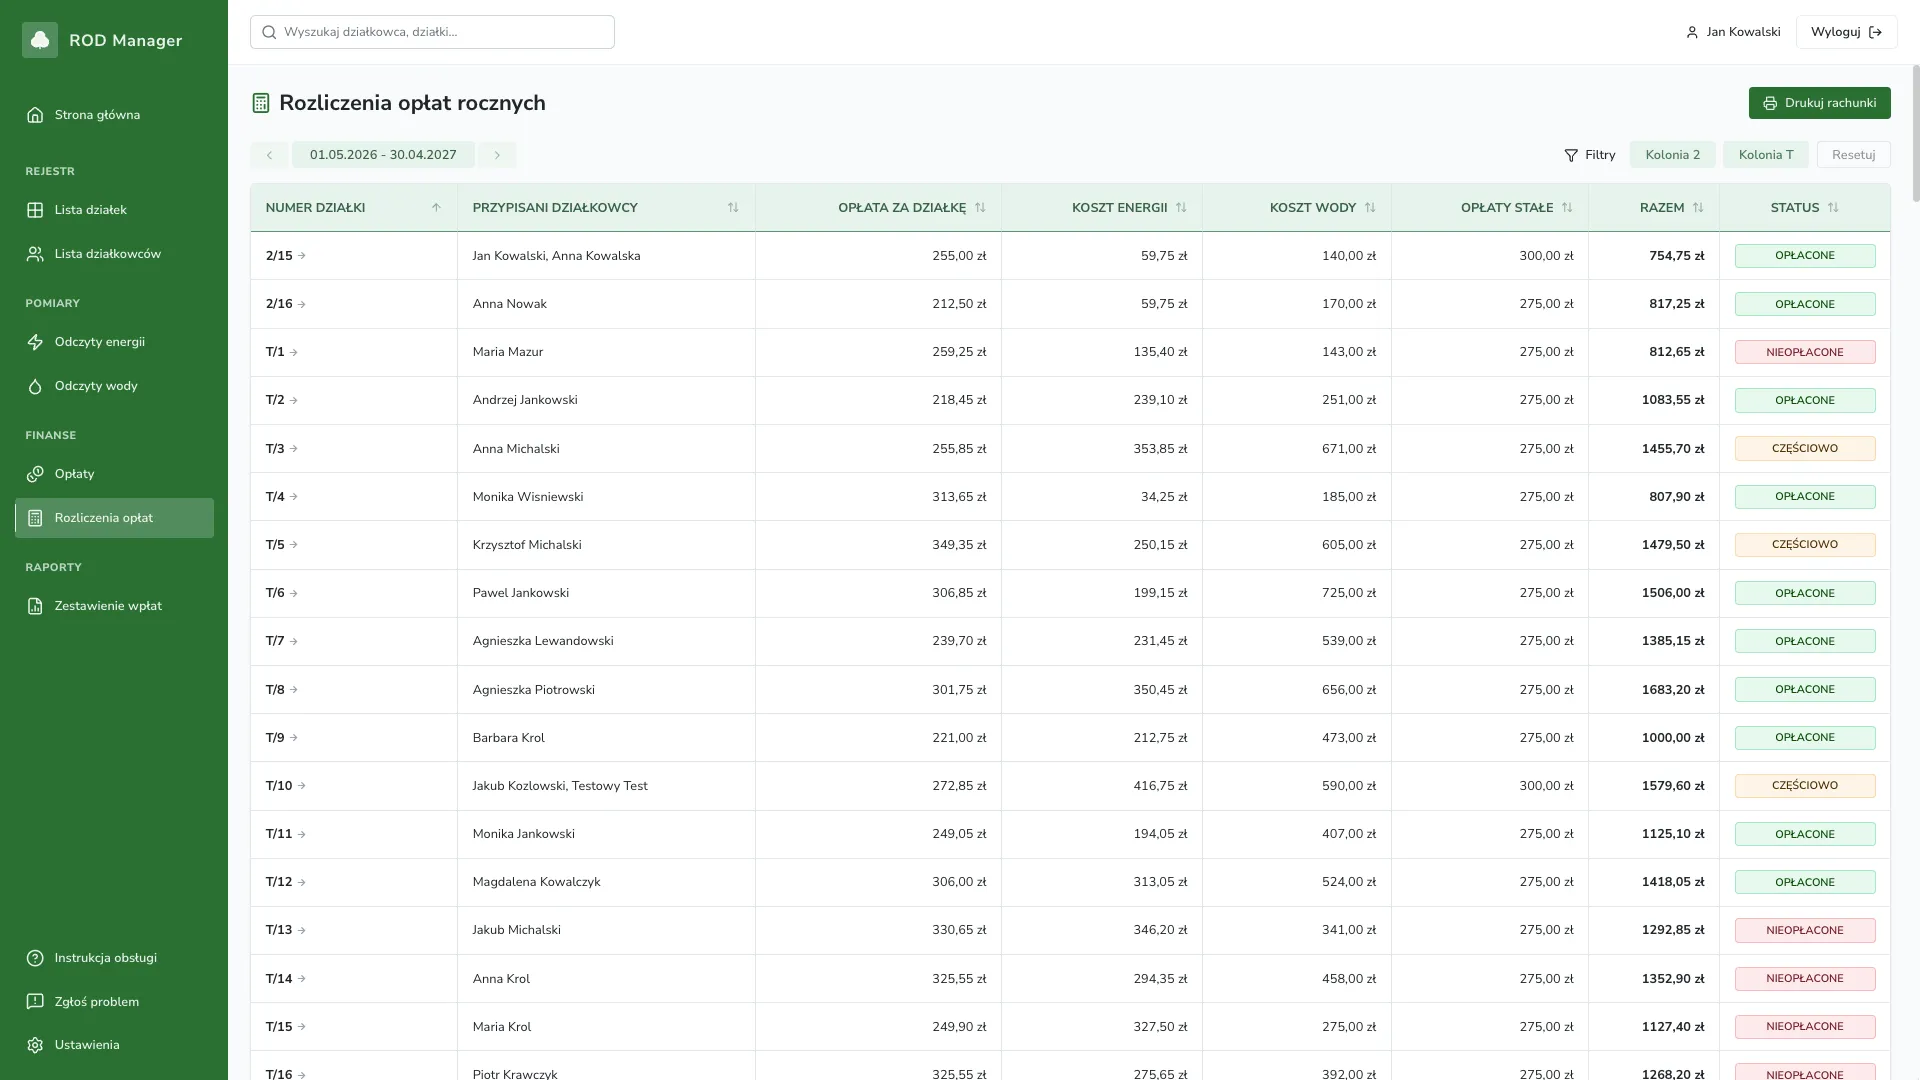Open the 01.05.2026 - 30.04.2027 period picker
1920x1080 pixels.
pyautogui.click(x=383, y=155)
